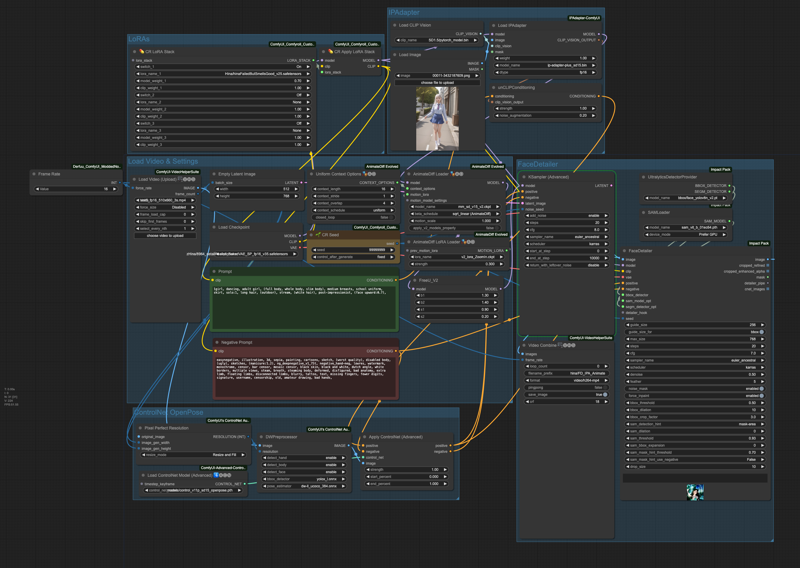Adjust b1 value in FreeU_V2
Viewport: 800px width, 568px height.
point(457,295)
